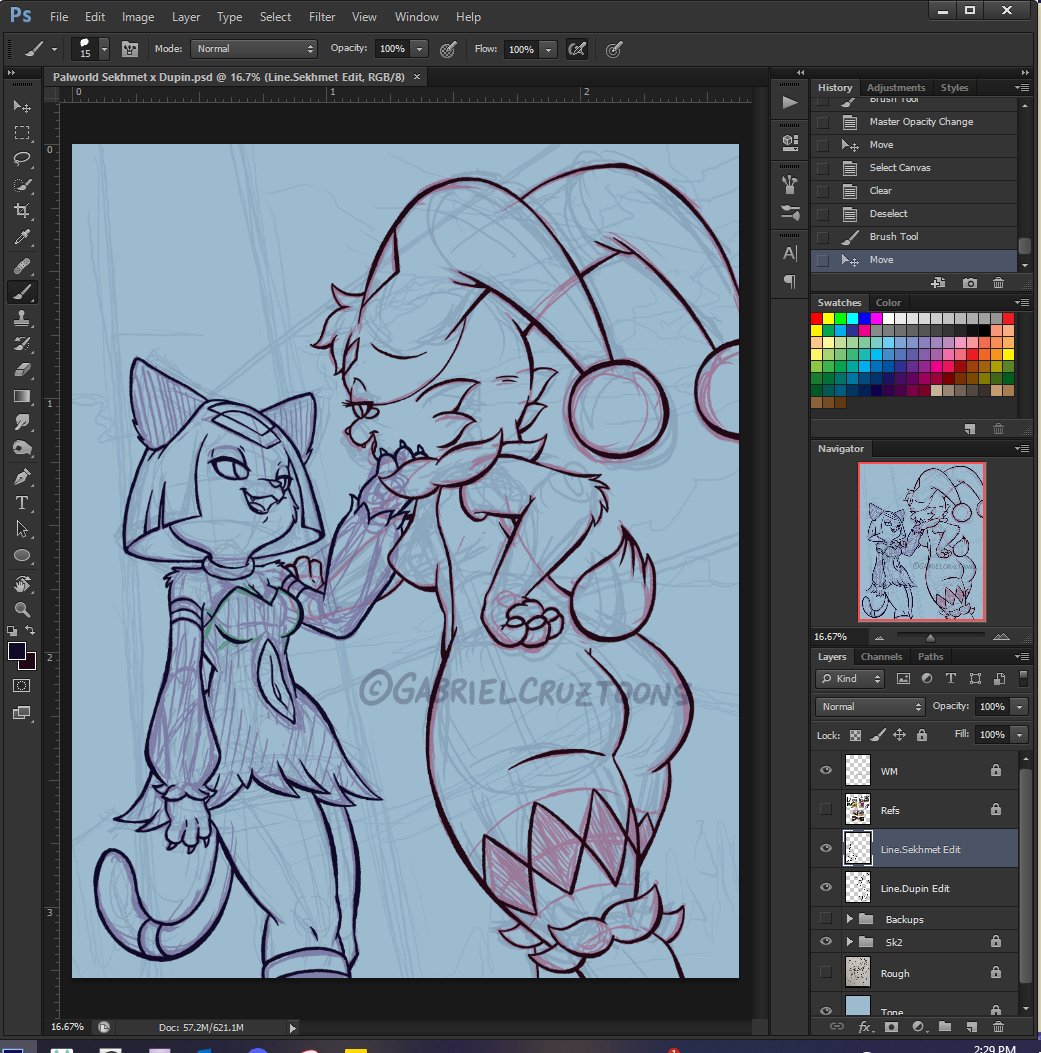Viewport: 1041px width, 1053px height.
Task: Hide the Line.Sekhmet Edit layer
Action: click(x=826, y=848)
